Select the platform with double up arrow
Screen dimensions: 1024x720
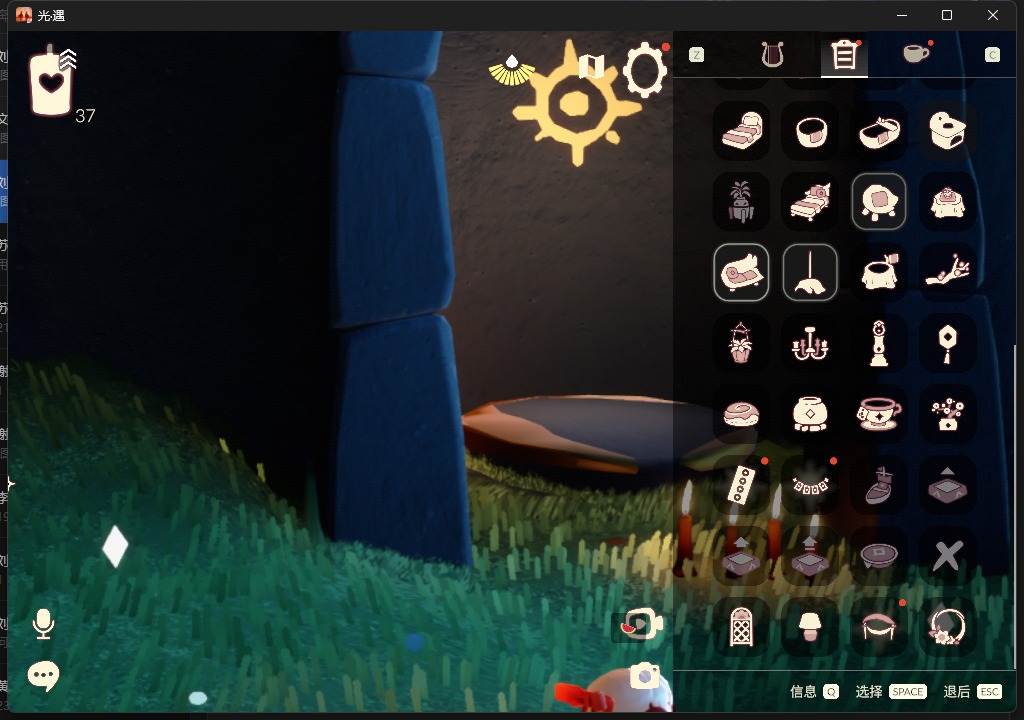(x=810, y=555)
